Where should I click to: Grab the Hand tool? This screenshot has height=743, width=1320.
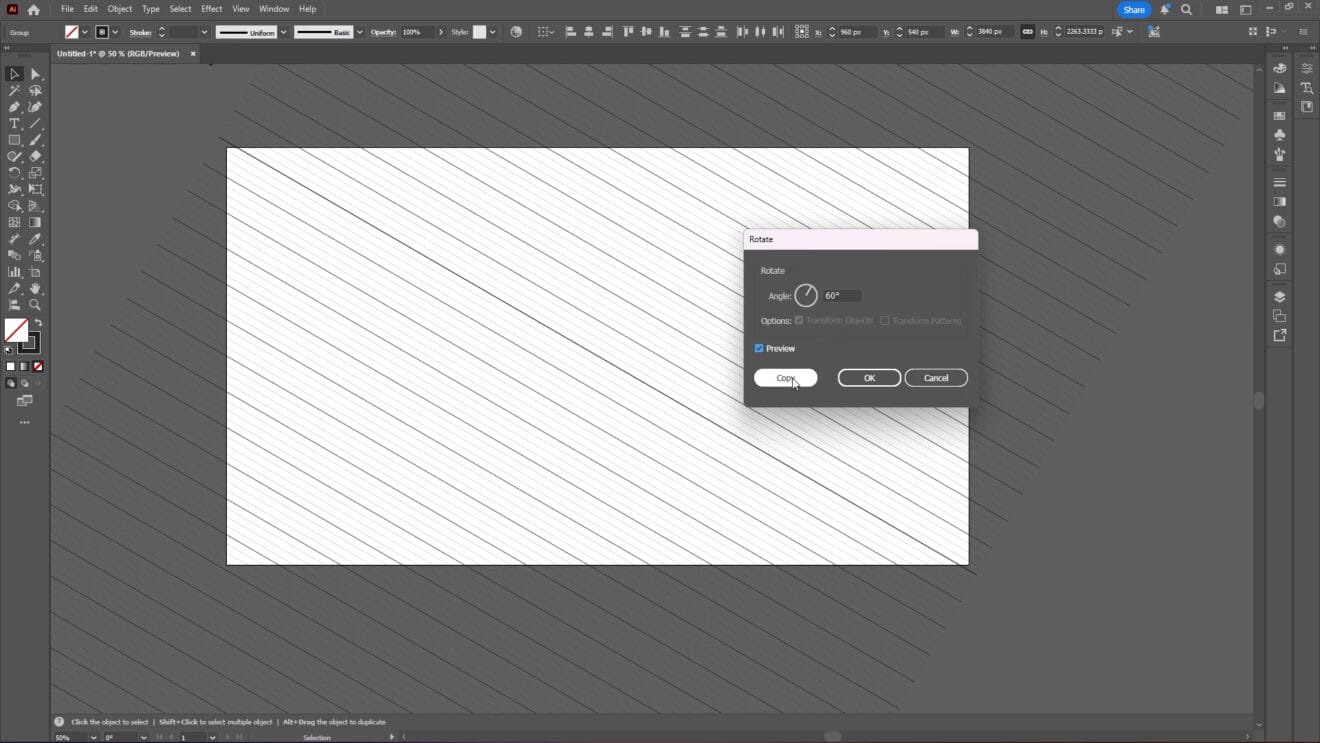pos(34,288)
